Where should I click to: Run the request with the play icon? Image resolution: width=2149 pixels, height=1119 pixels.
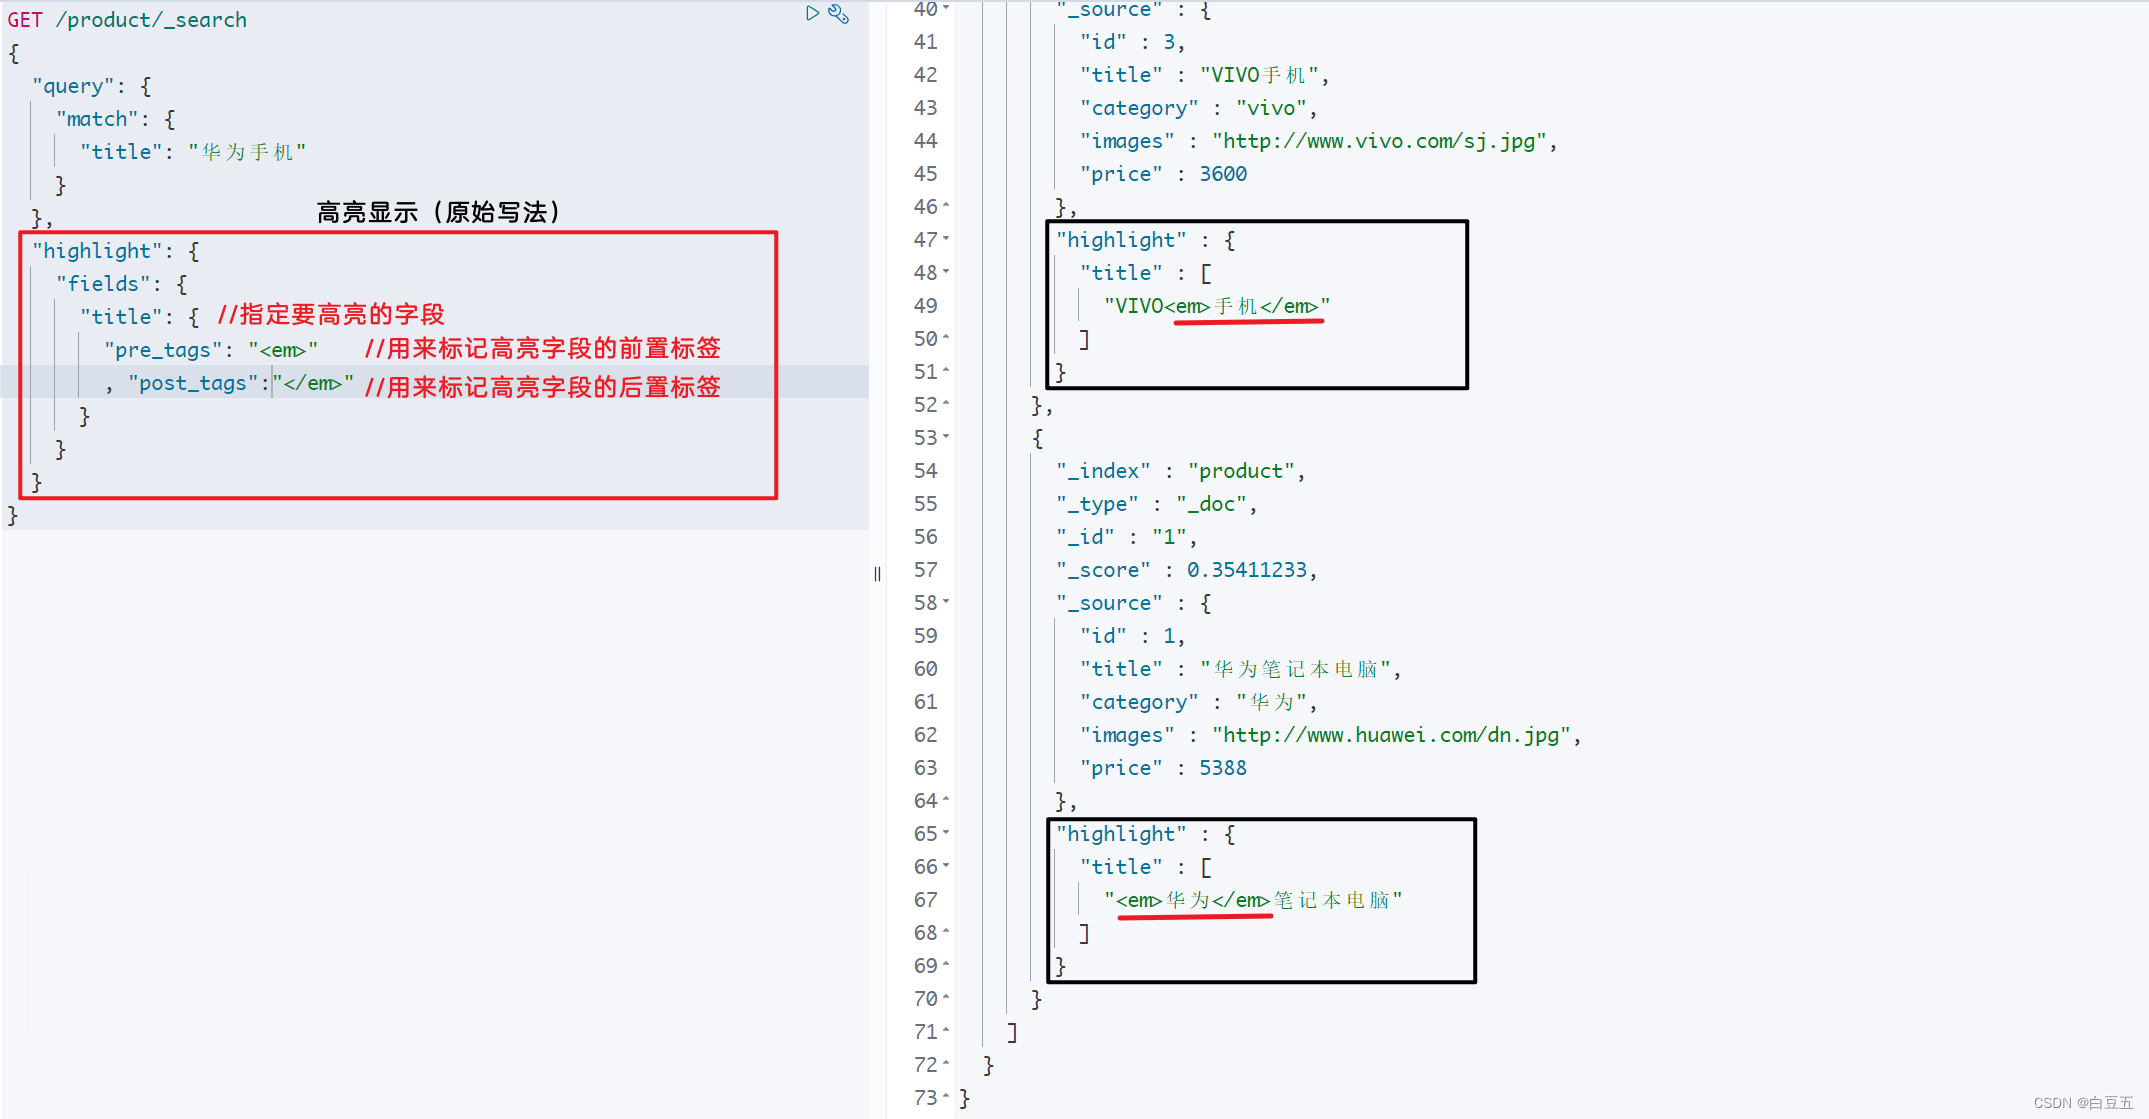812,13
